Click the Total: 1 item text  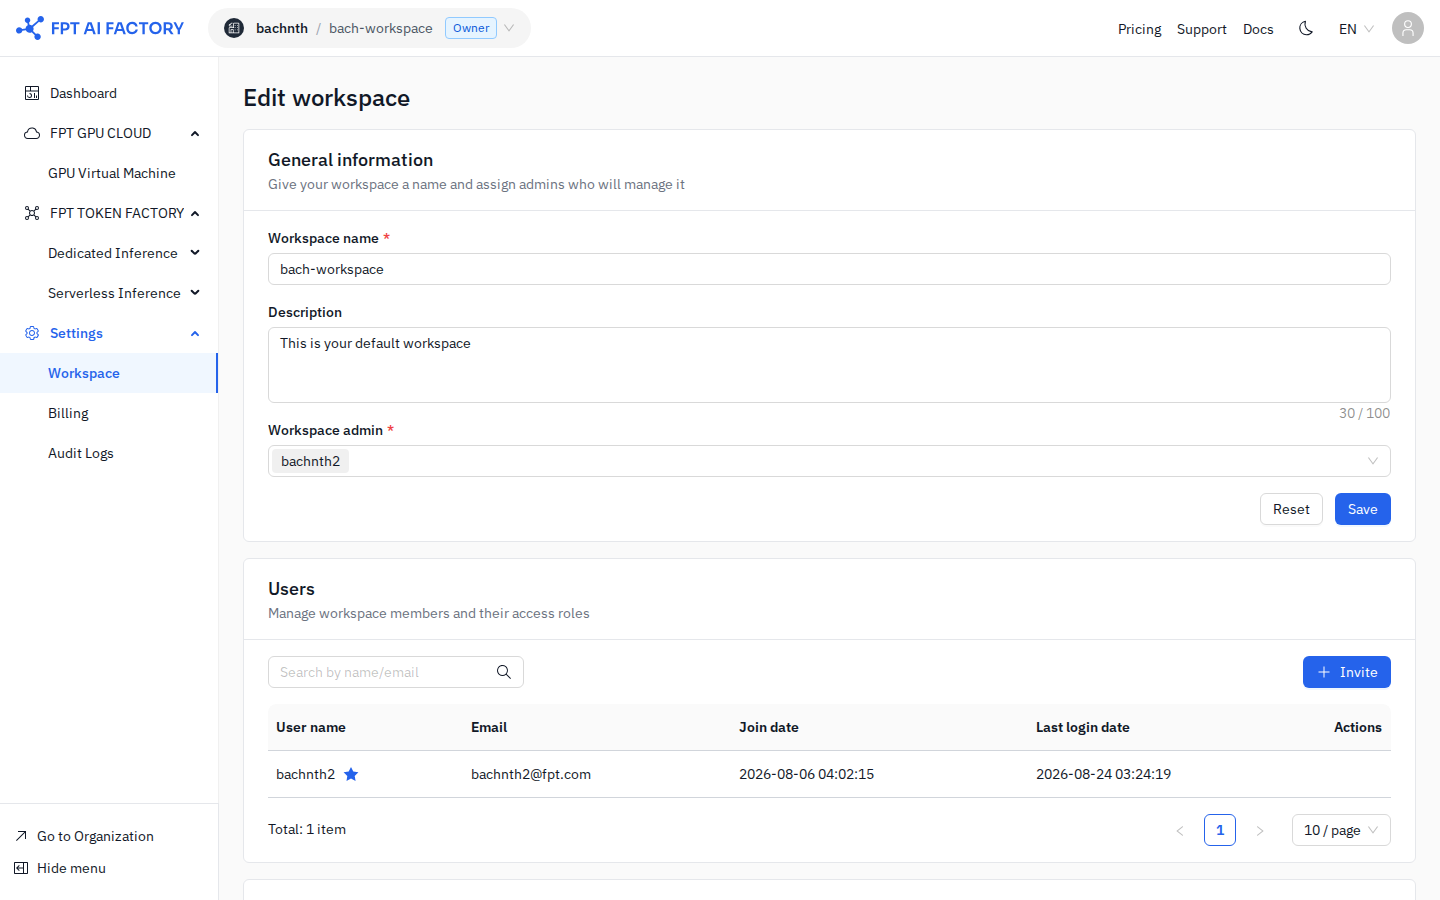click(x=307, y=829)
